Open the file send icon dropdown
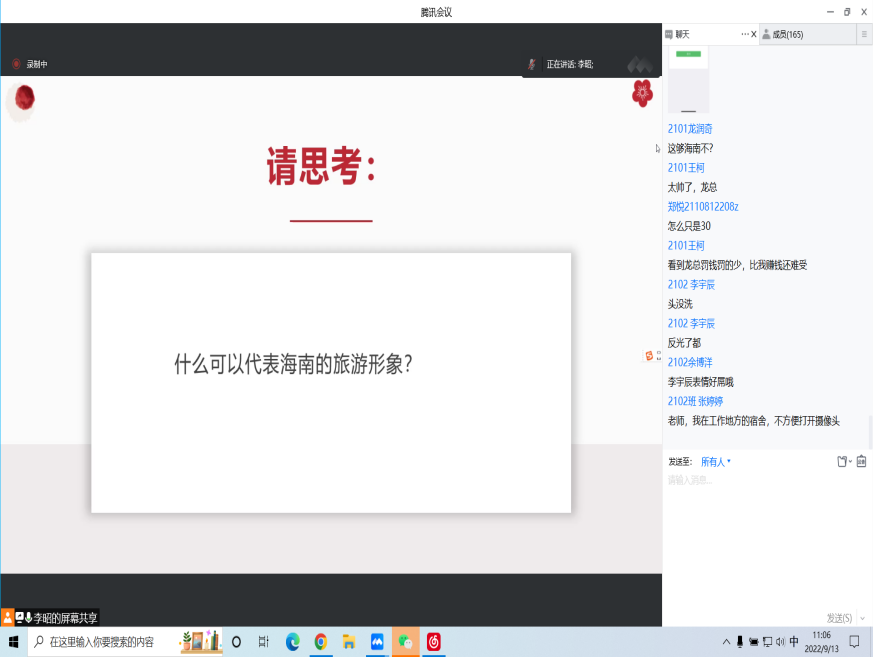 pos(843,461)
